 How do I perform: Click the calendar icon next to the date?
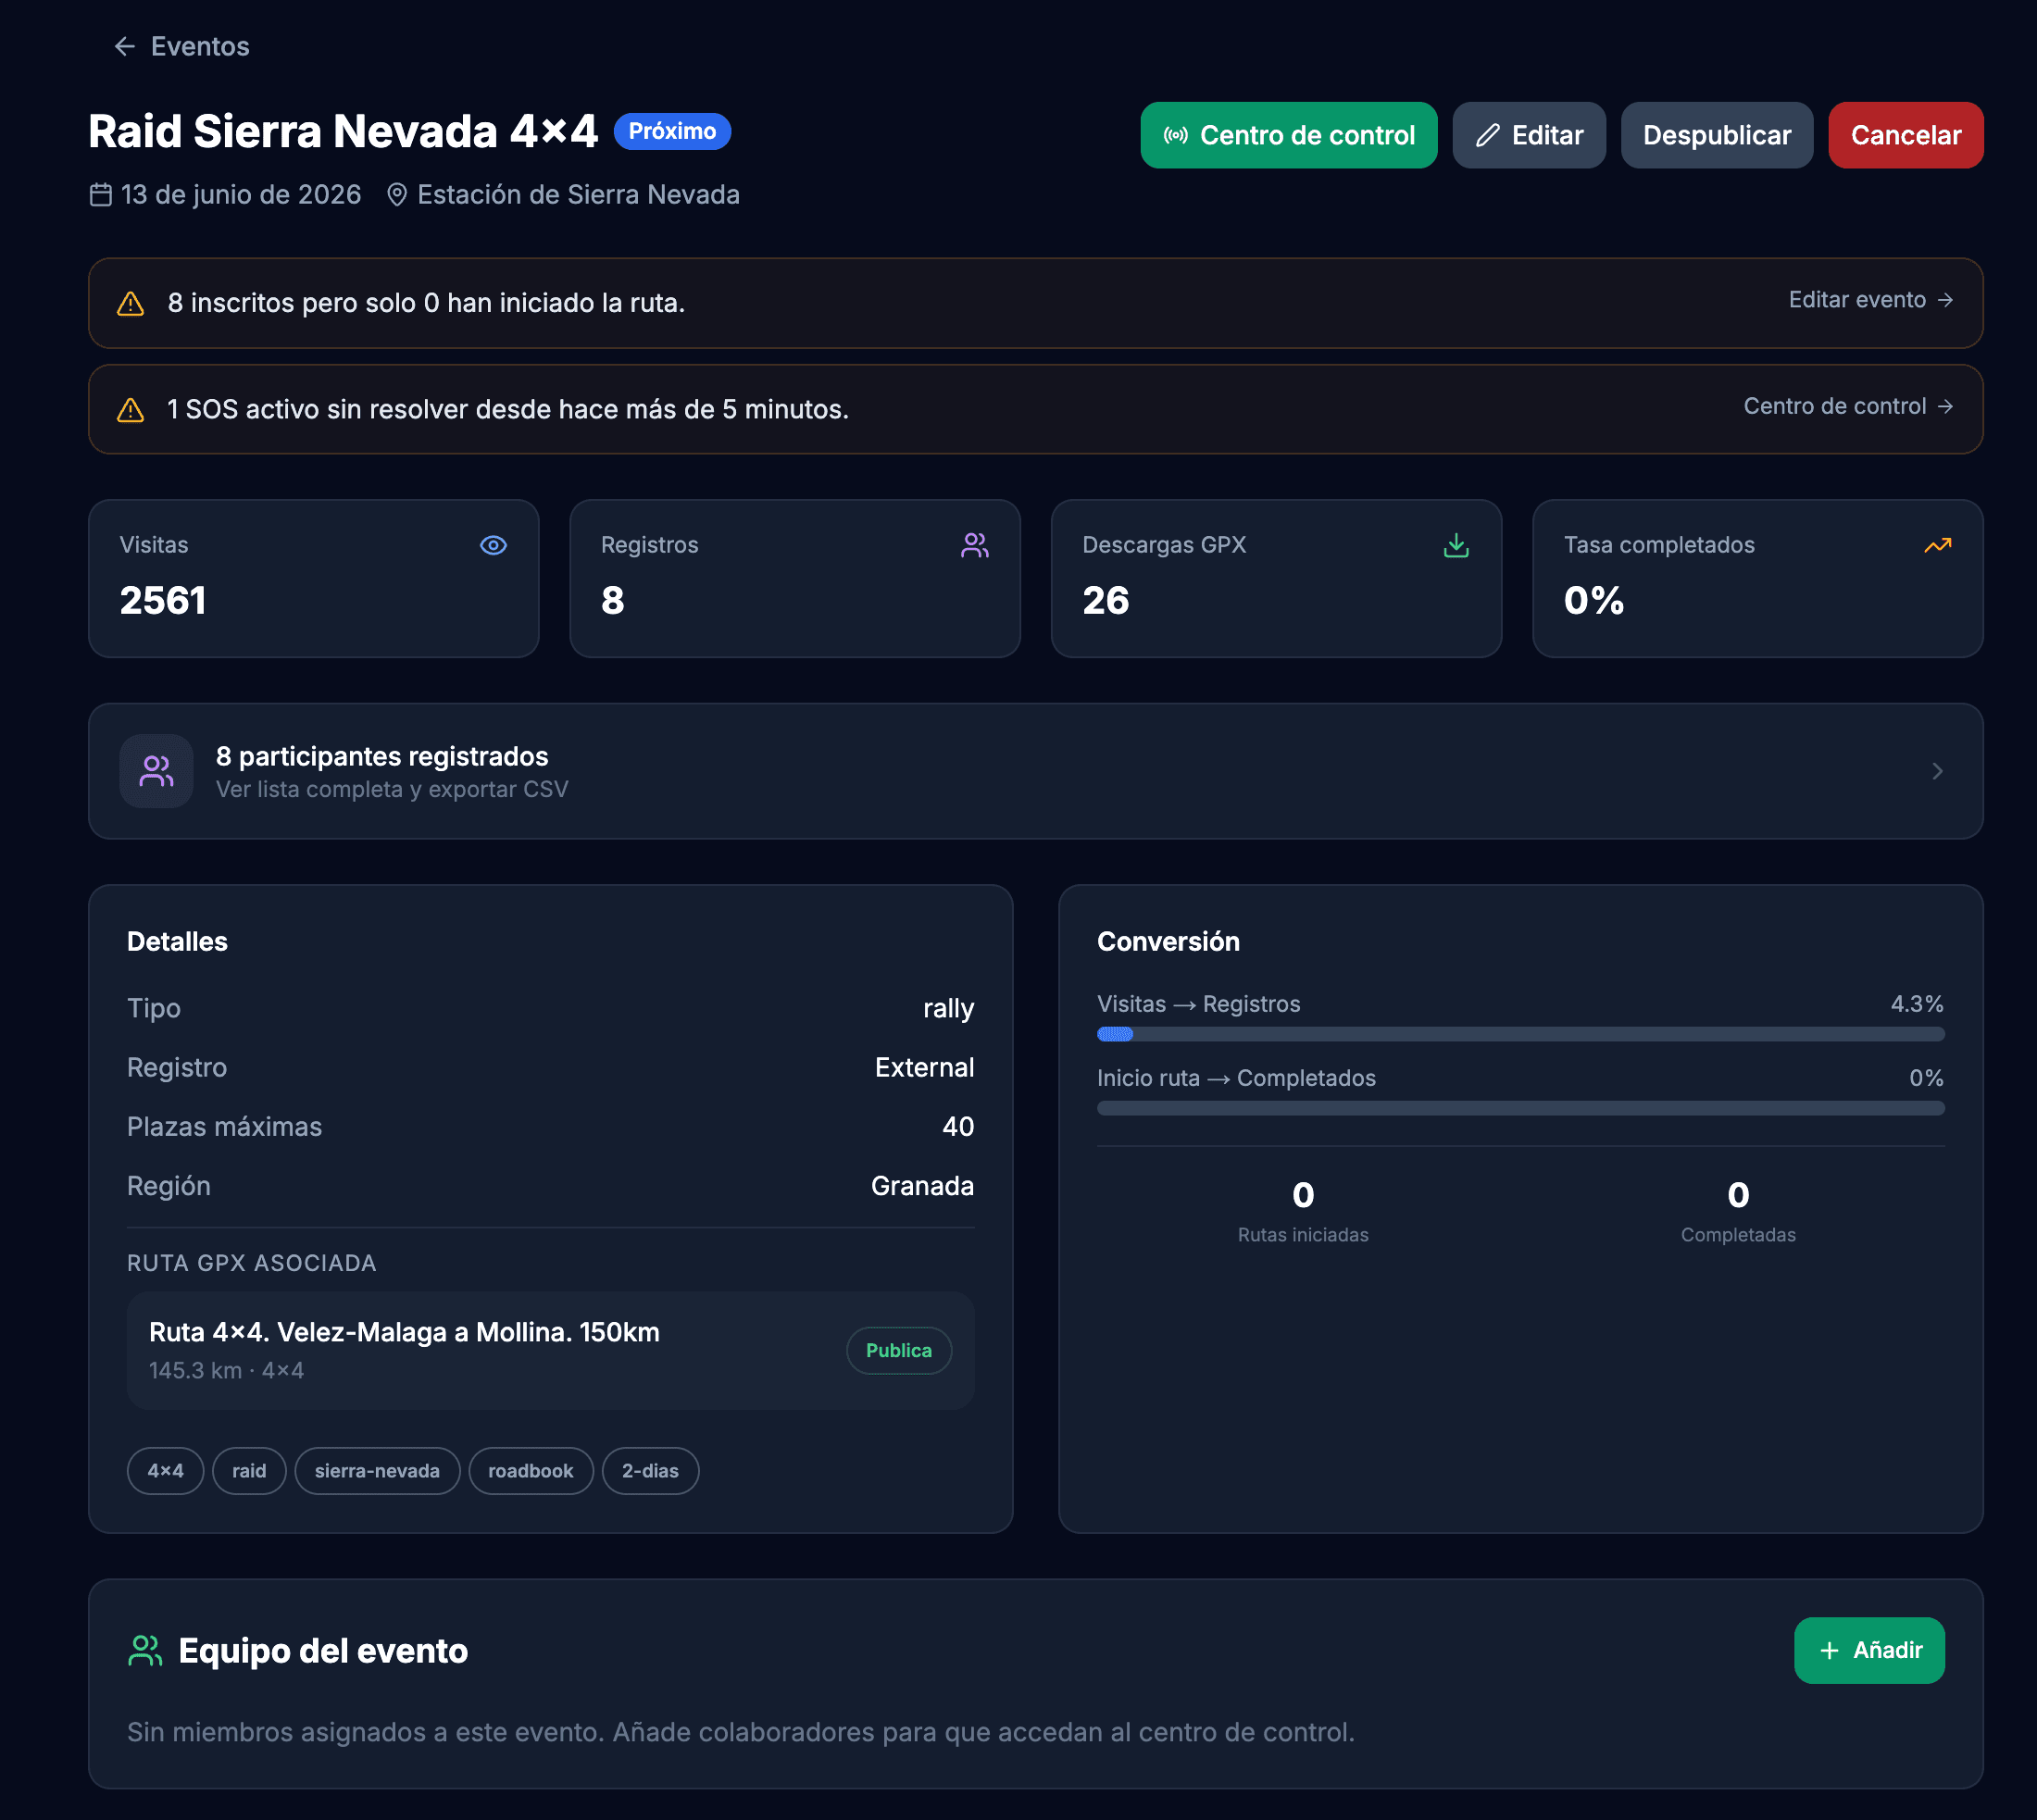[101, 194]
